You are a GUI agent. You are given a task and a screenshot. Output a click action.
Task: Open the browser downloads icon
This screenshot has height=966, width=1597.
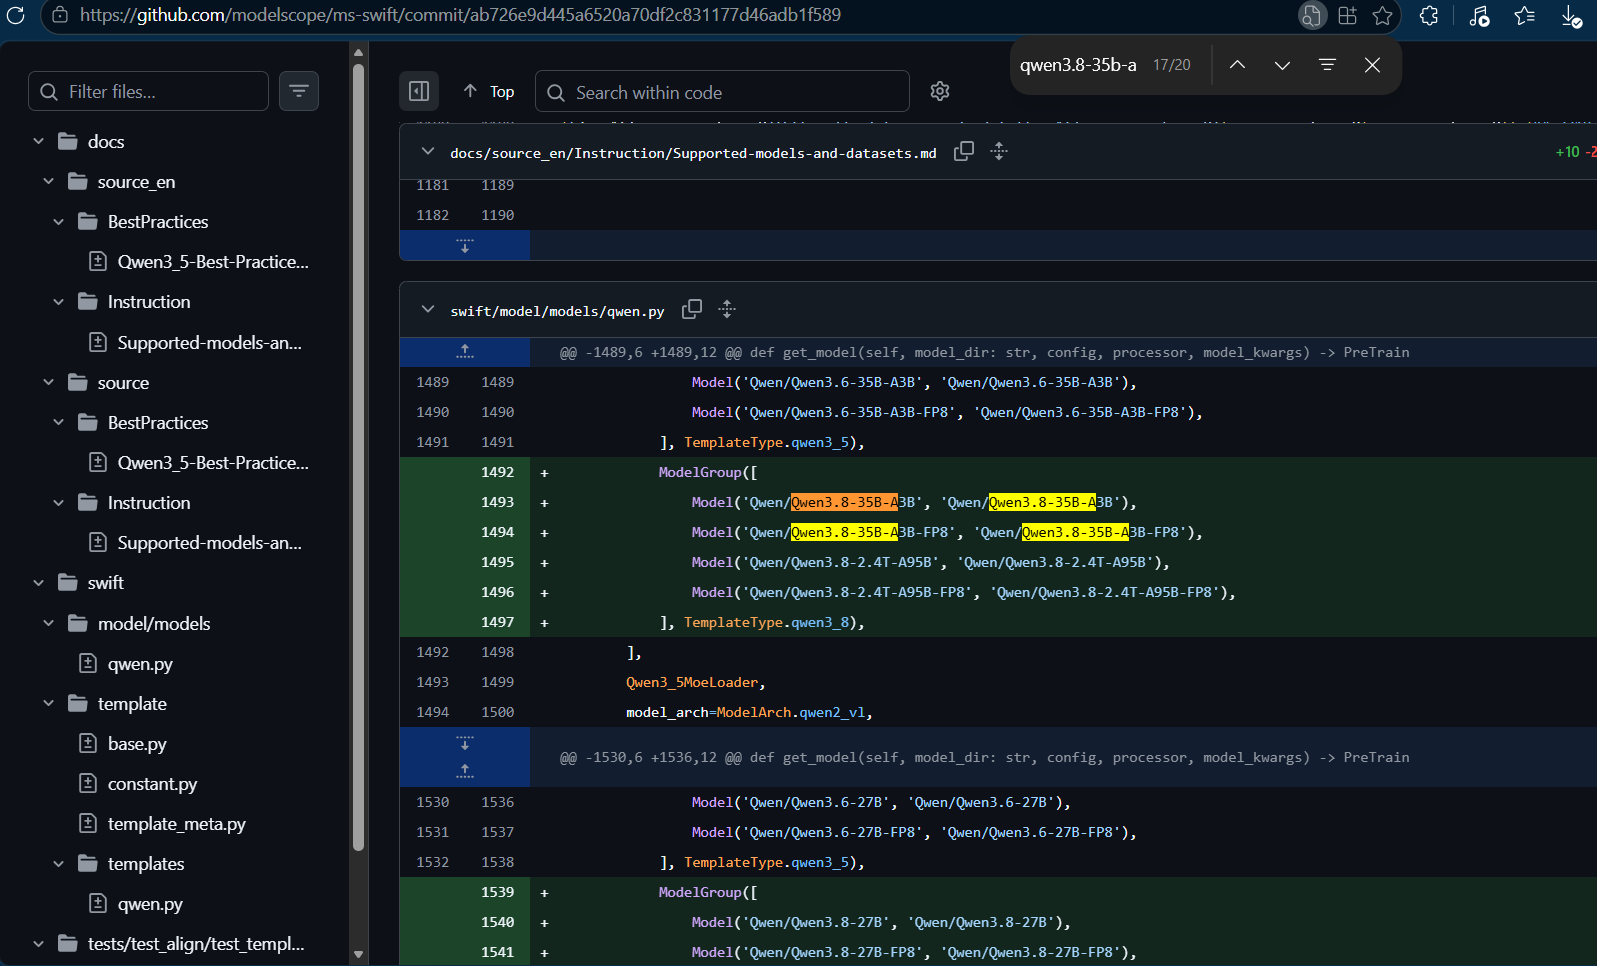[1571, 15]
